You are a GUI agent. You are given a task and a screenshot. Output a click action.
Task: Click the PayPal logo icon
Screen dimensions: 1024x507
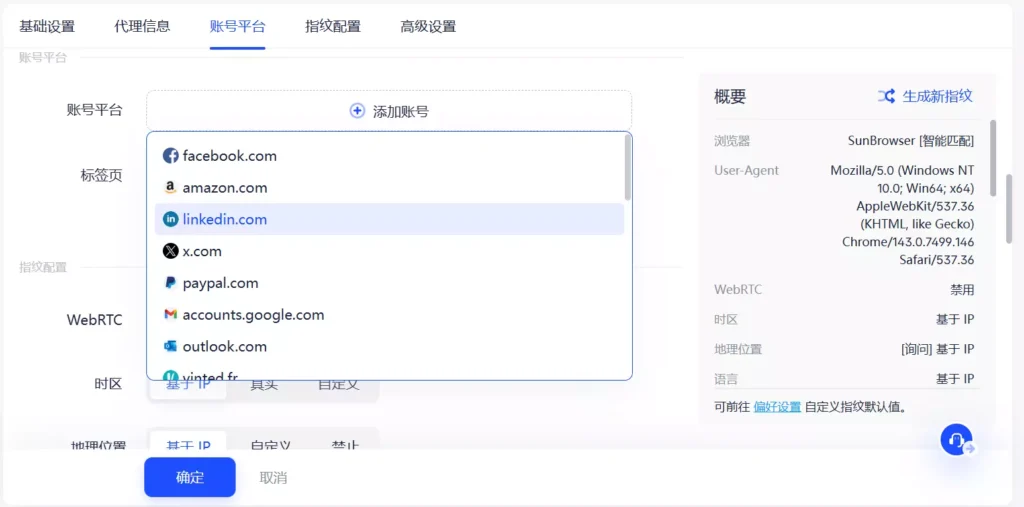170,283
